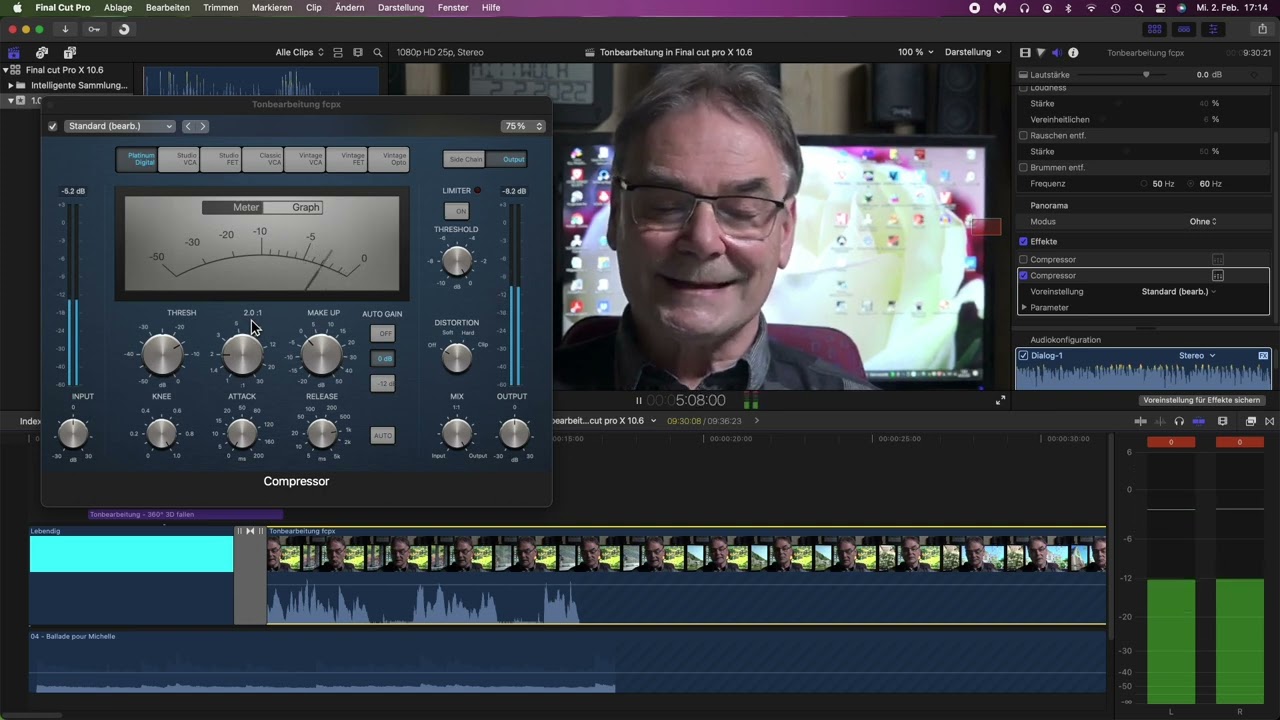Open the Bearbeiten menu
Image resolution: width=1280 pixels, height=720 pixels.
(x=168, y=7)
